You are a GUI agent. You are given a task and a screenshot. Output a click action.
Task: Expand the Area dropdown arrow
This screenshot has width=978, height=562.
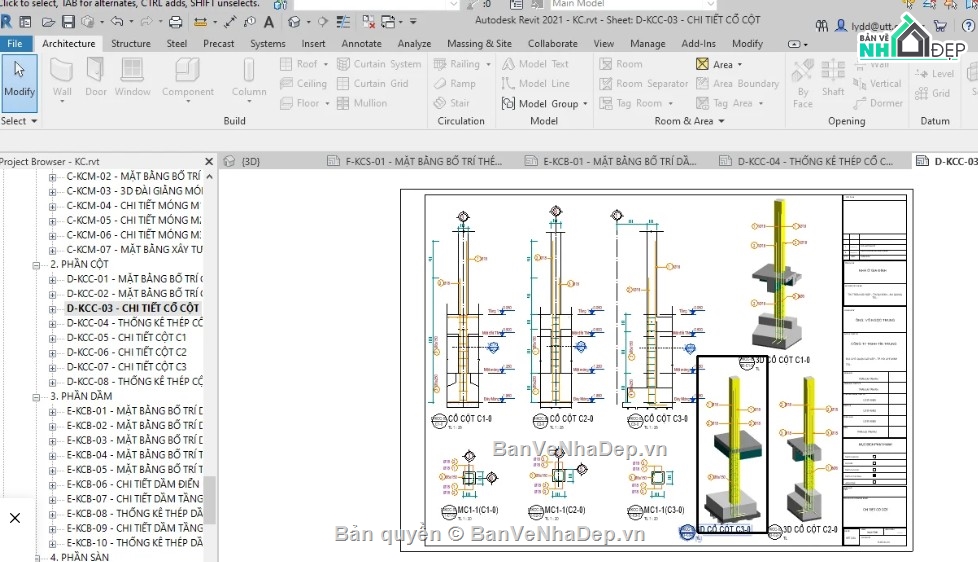coord(740,64)
